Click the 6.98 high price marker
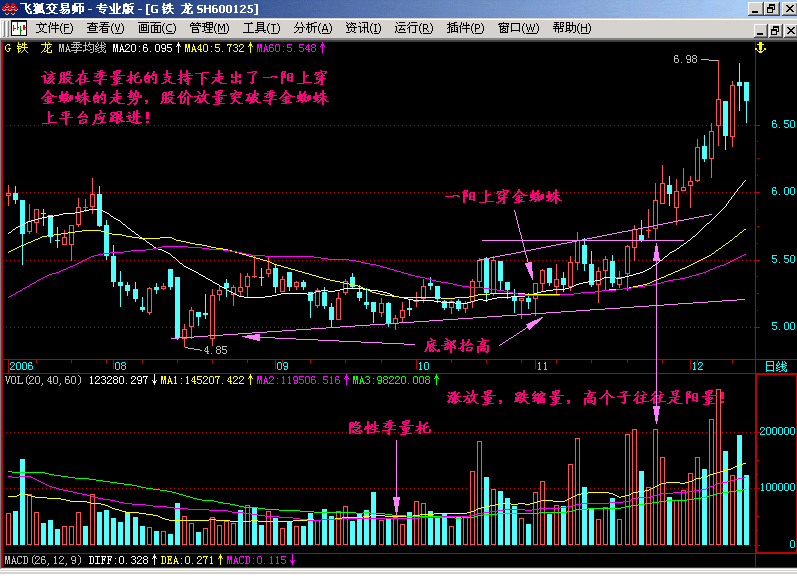The width and height of the screenshot is (797, 578). coord(685,59)
